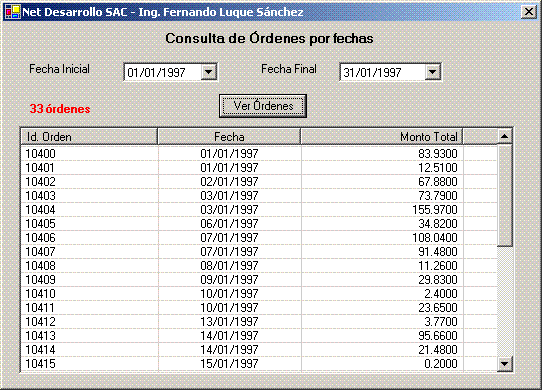
Task: Select order Id 10408 cell
Action: coord(90,266)
